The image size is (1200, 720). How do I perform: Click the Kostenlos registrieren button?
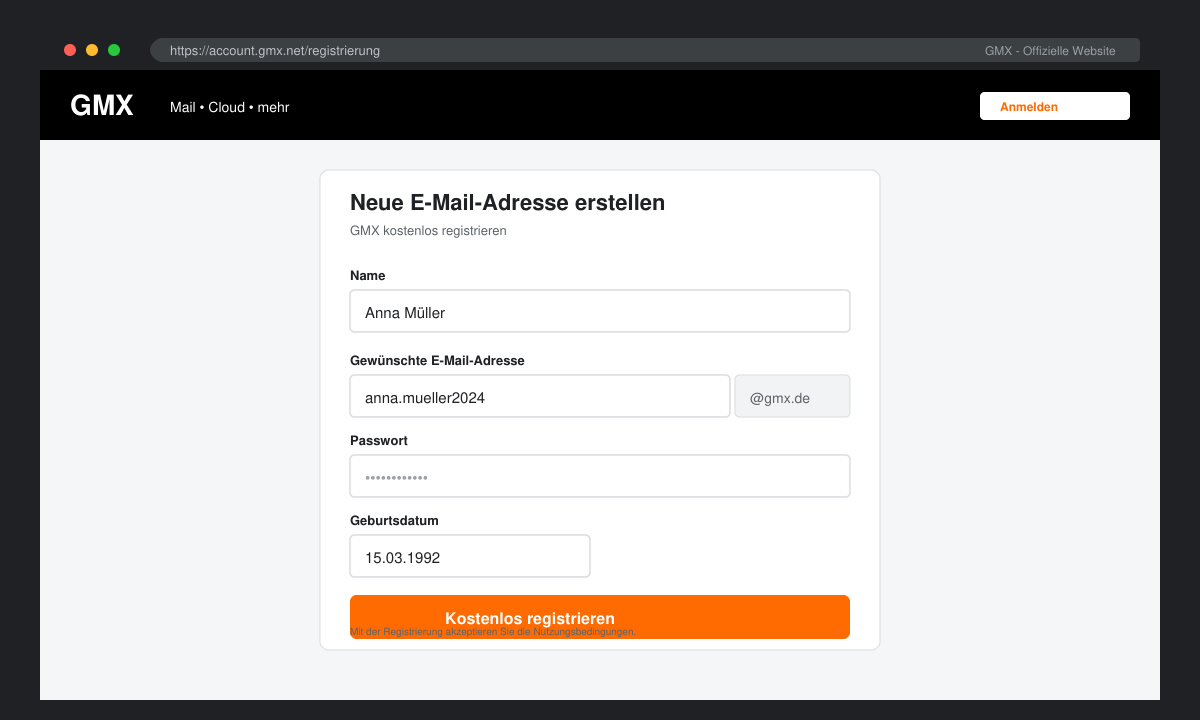coord(600,617)
